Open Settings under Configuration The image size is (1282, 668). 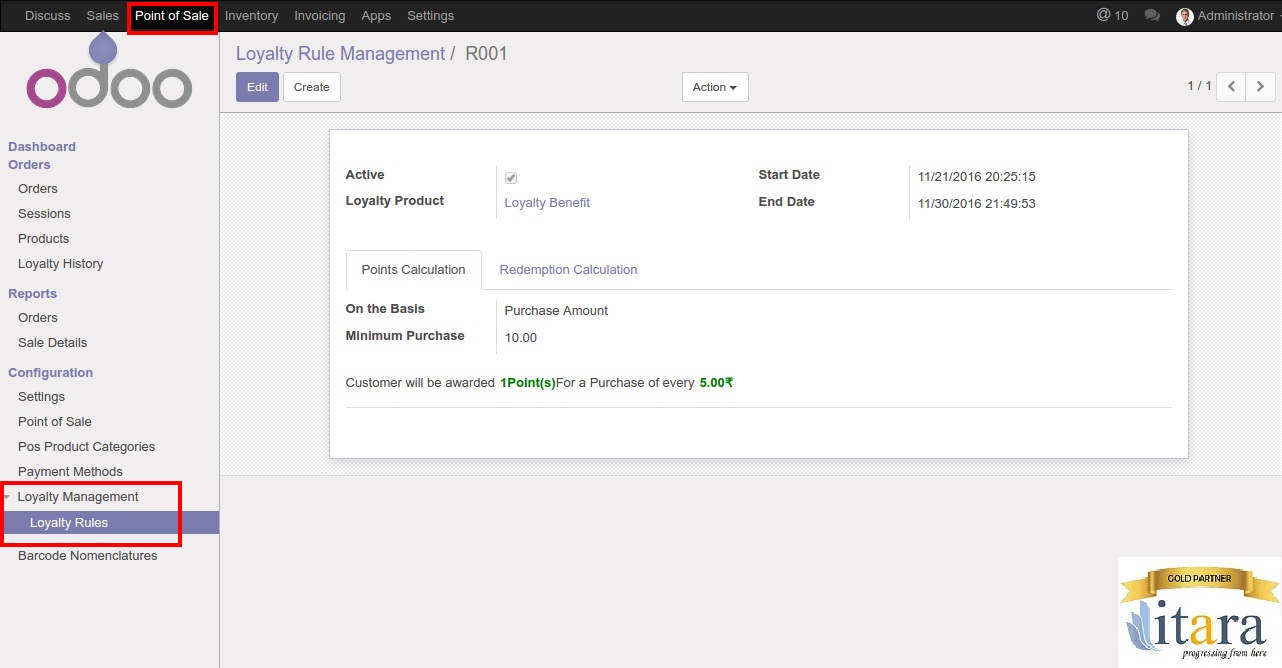[41, 397]
